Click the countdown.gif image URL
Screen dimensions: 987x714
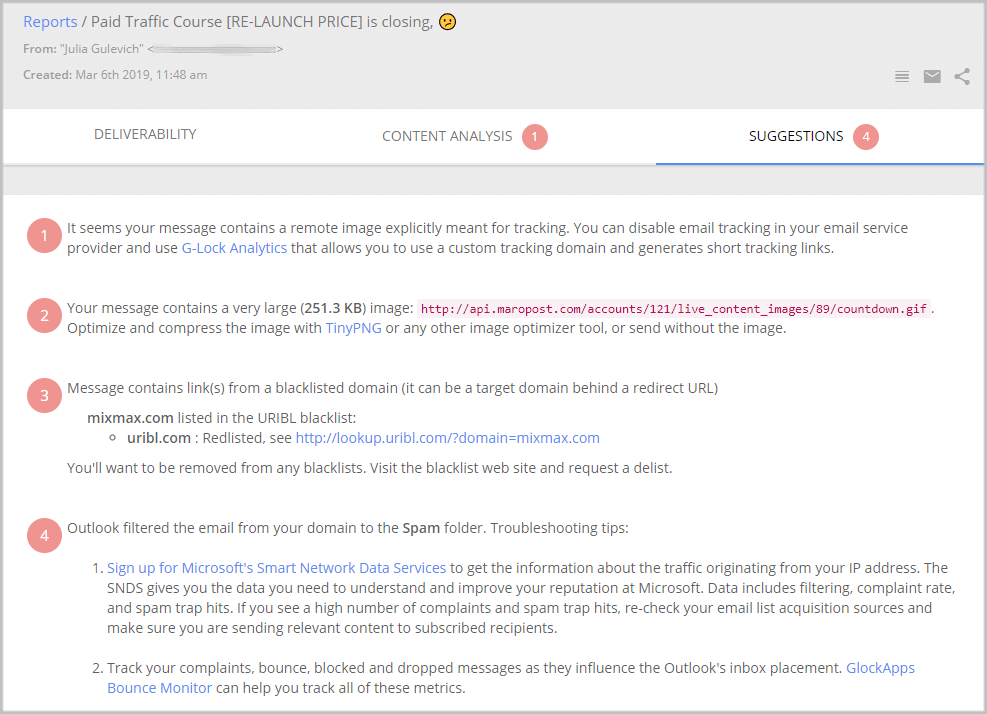(674, 309)
